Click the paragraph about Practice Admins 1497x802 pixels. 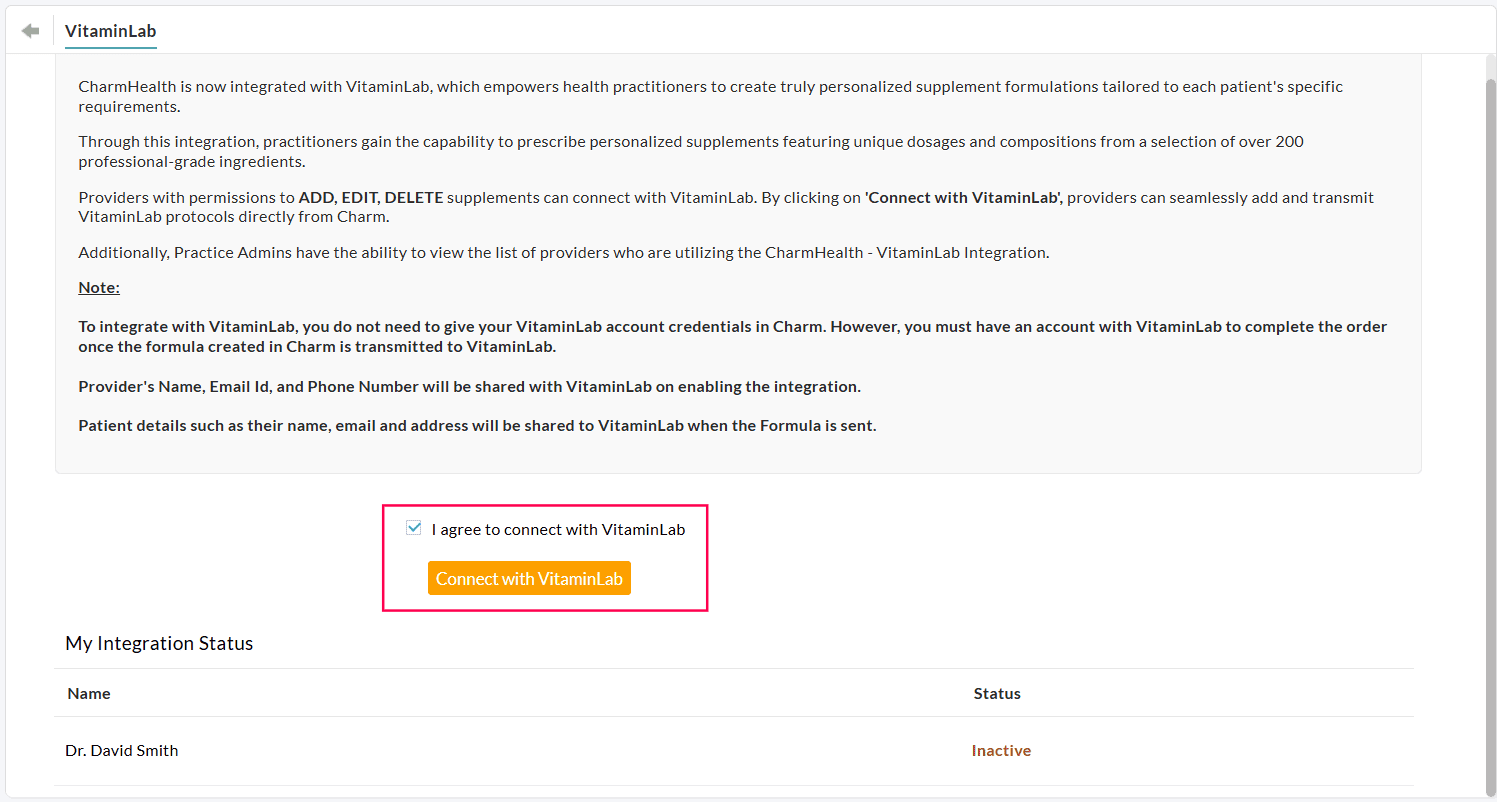564,253
